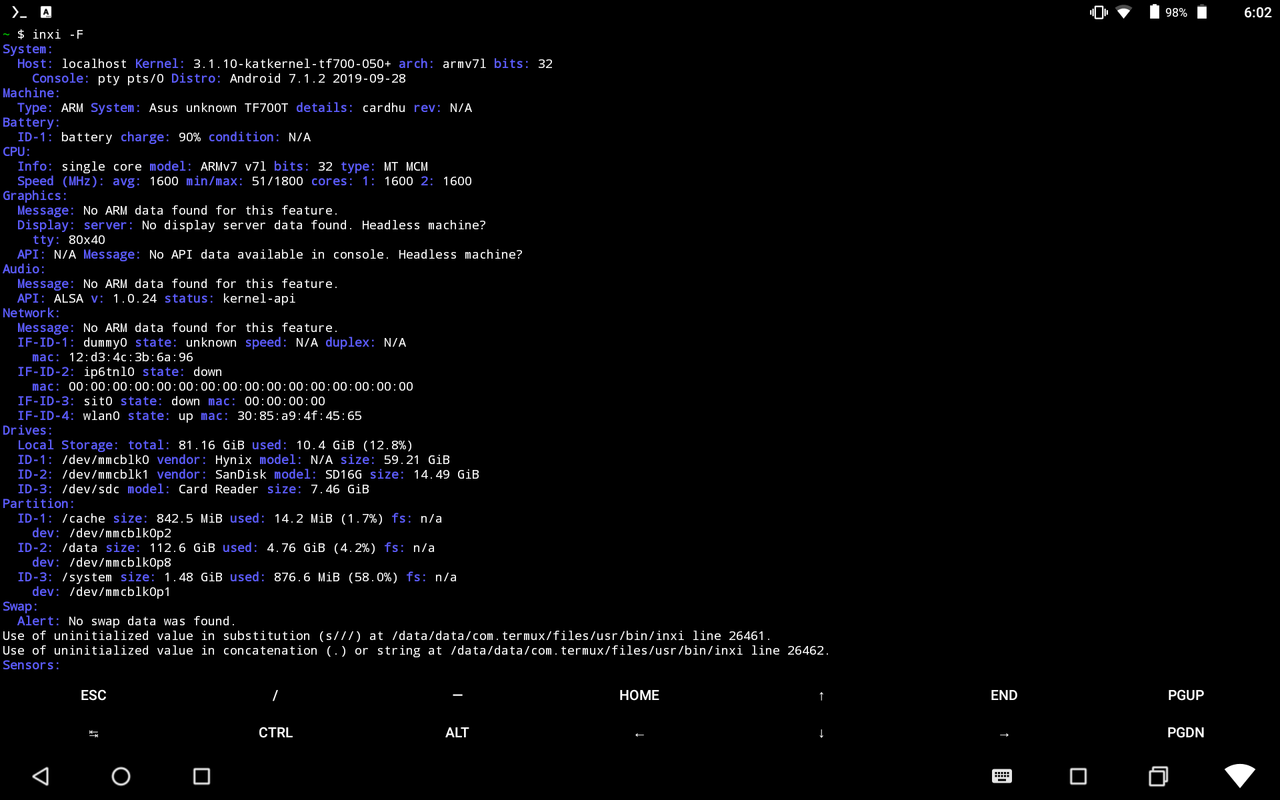Screen dimensions: 1280x800
Task: Tap the up arrow key
Action: point(821,695)
